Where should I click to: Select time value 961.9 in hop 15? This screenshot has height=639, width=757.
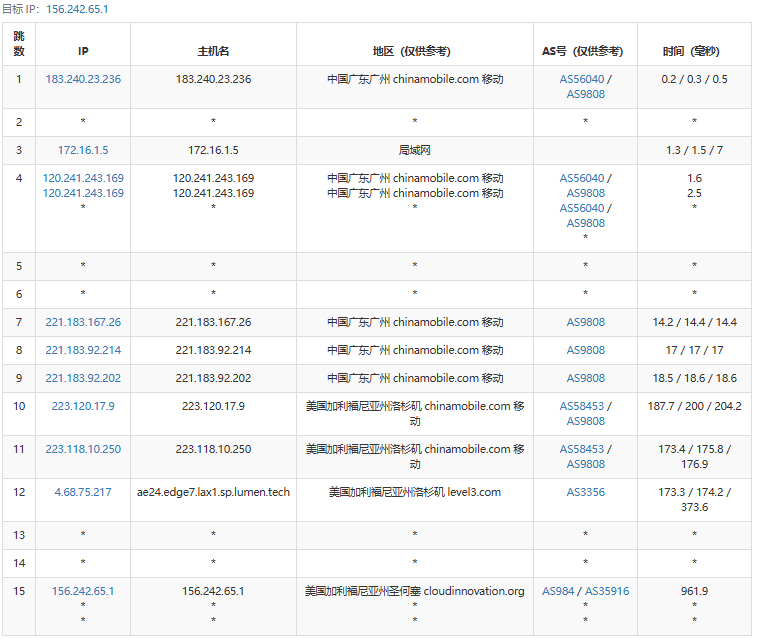(x=694, y=591)
